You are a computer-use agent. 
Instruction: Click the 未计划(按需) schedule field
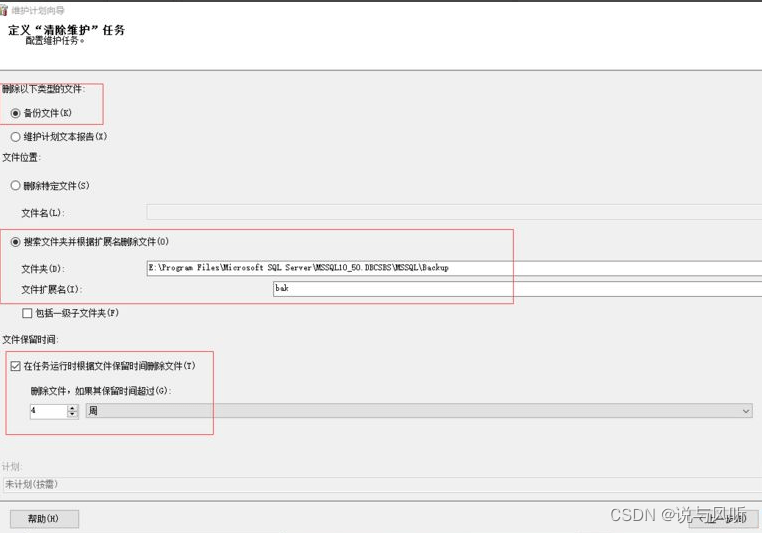(x=381, y=484)
